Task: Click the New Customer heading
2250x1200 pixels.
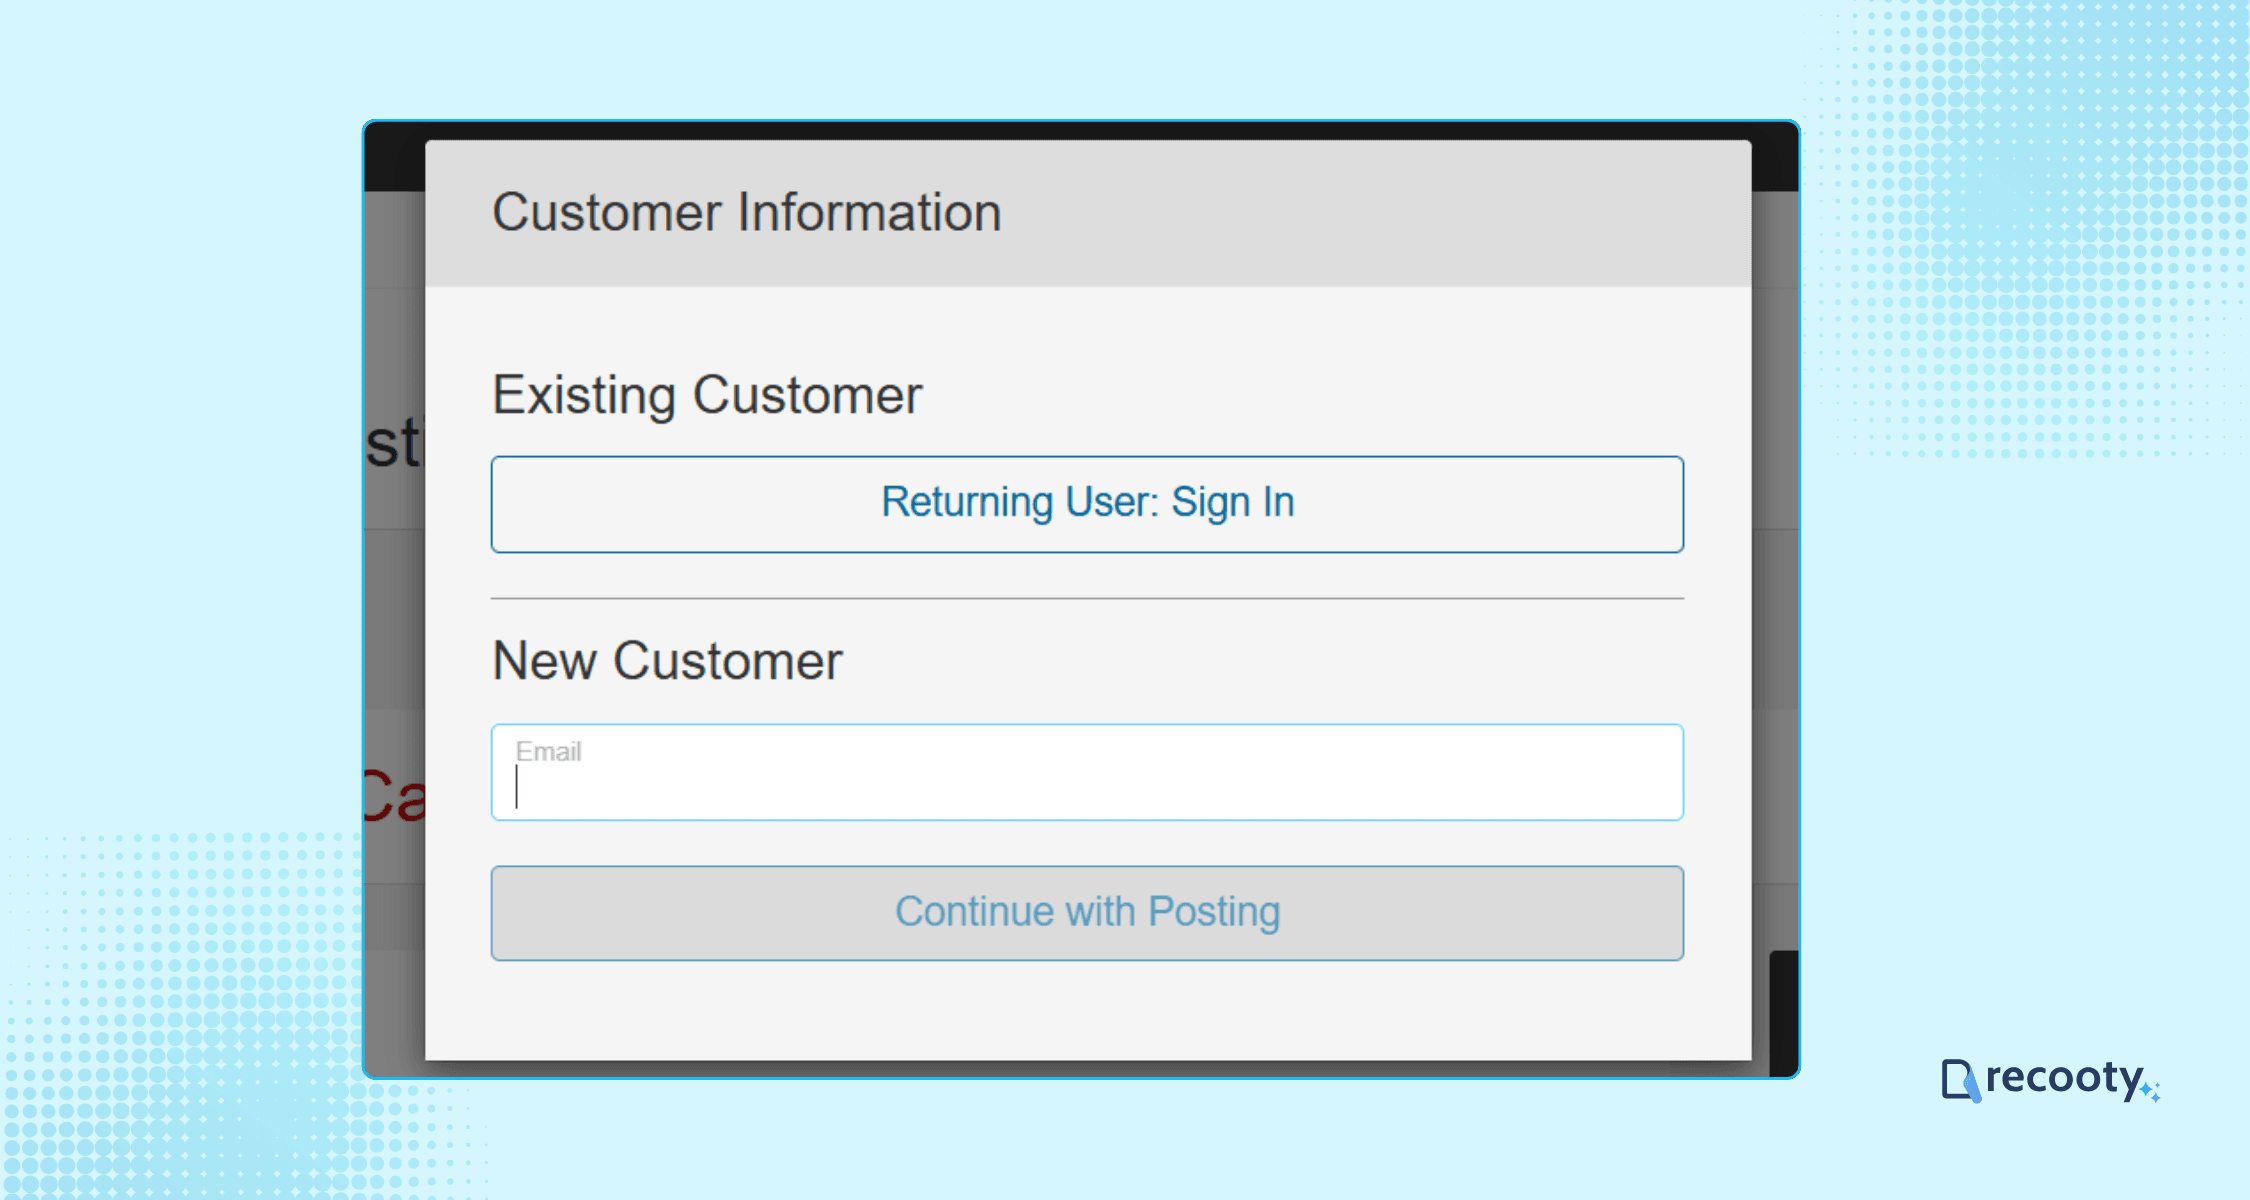Action: [667, 661]
